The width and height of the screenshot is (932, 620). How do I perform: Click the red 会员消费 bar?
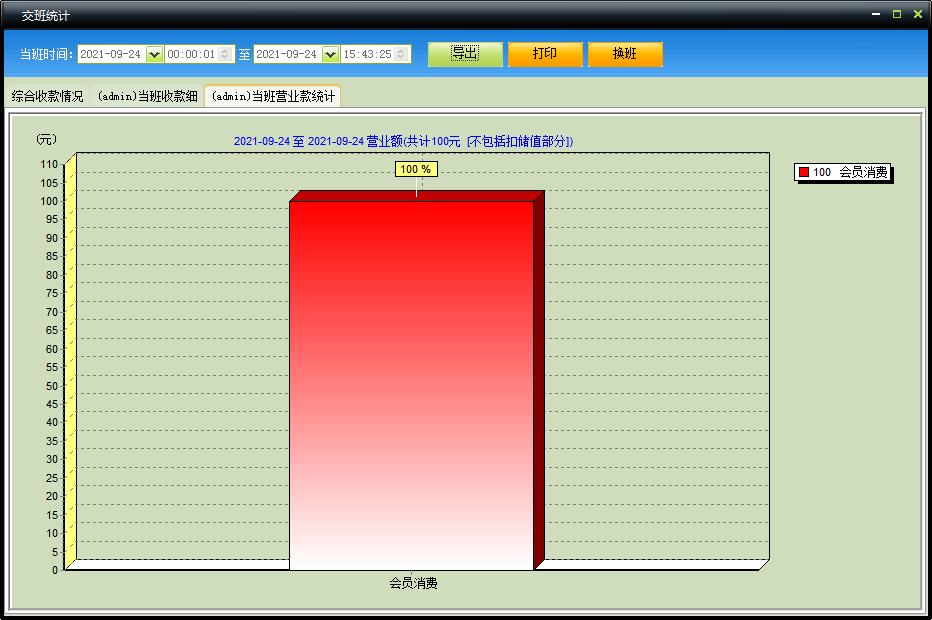pyautogui.click(x=411, y=385)
